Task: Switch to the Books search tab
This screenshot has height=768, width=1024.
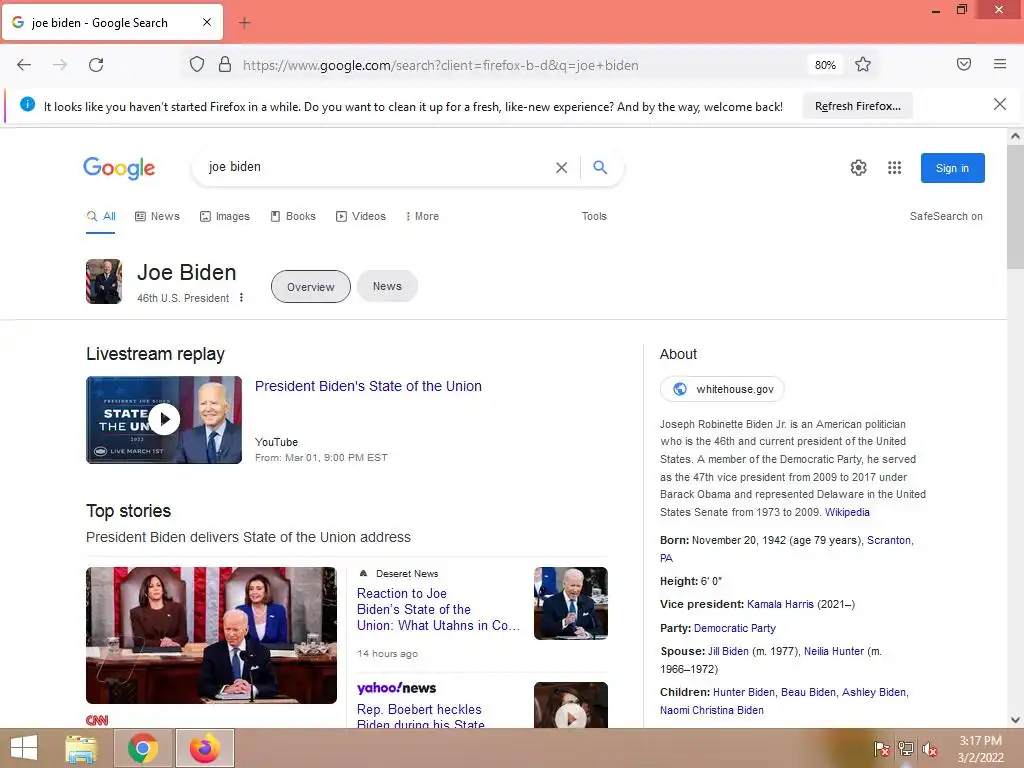Action: click(x=293, y=216)
